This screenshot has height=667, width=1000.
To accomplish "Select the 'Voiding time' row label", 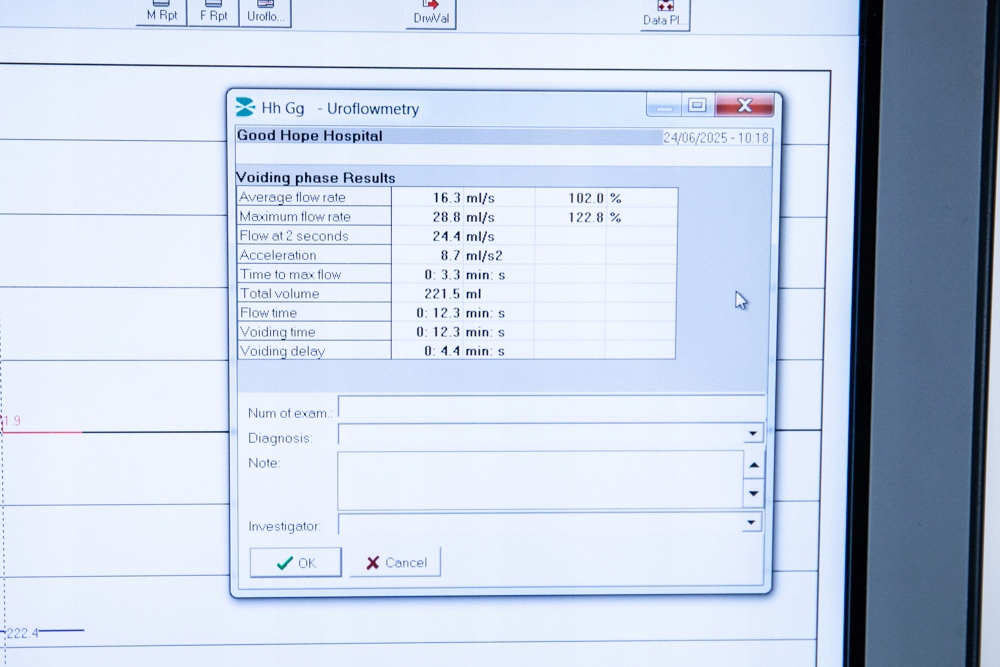I will 314,331.
